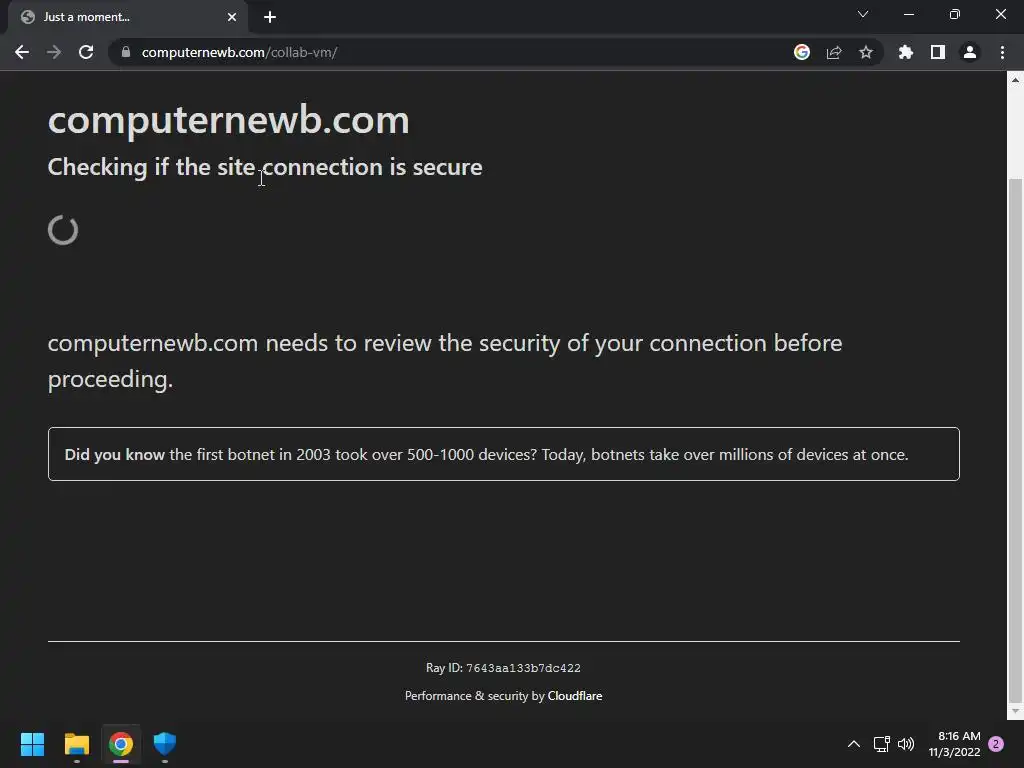Click the Ray ID value 7643aa133b7dc422
Image resolution: width=1024 pixels, height=768 pixels.
[523, 668]
